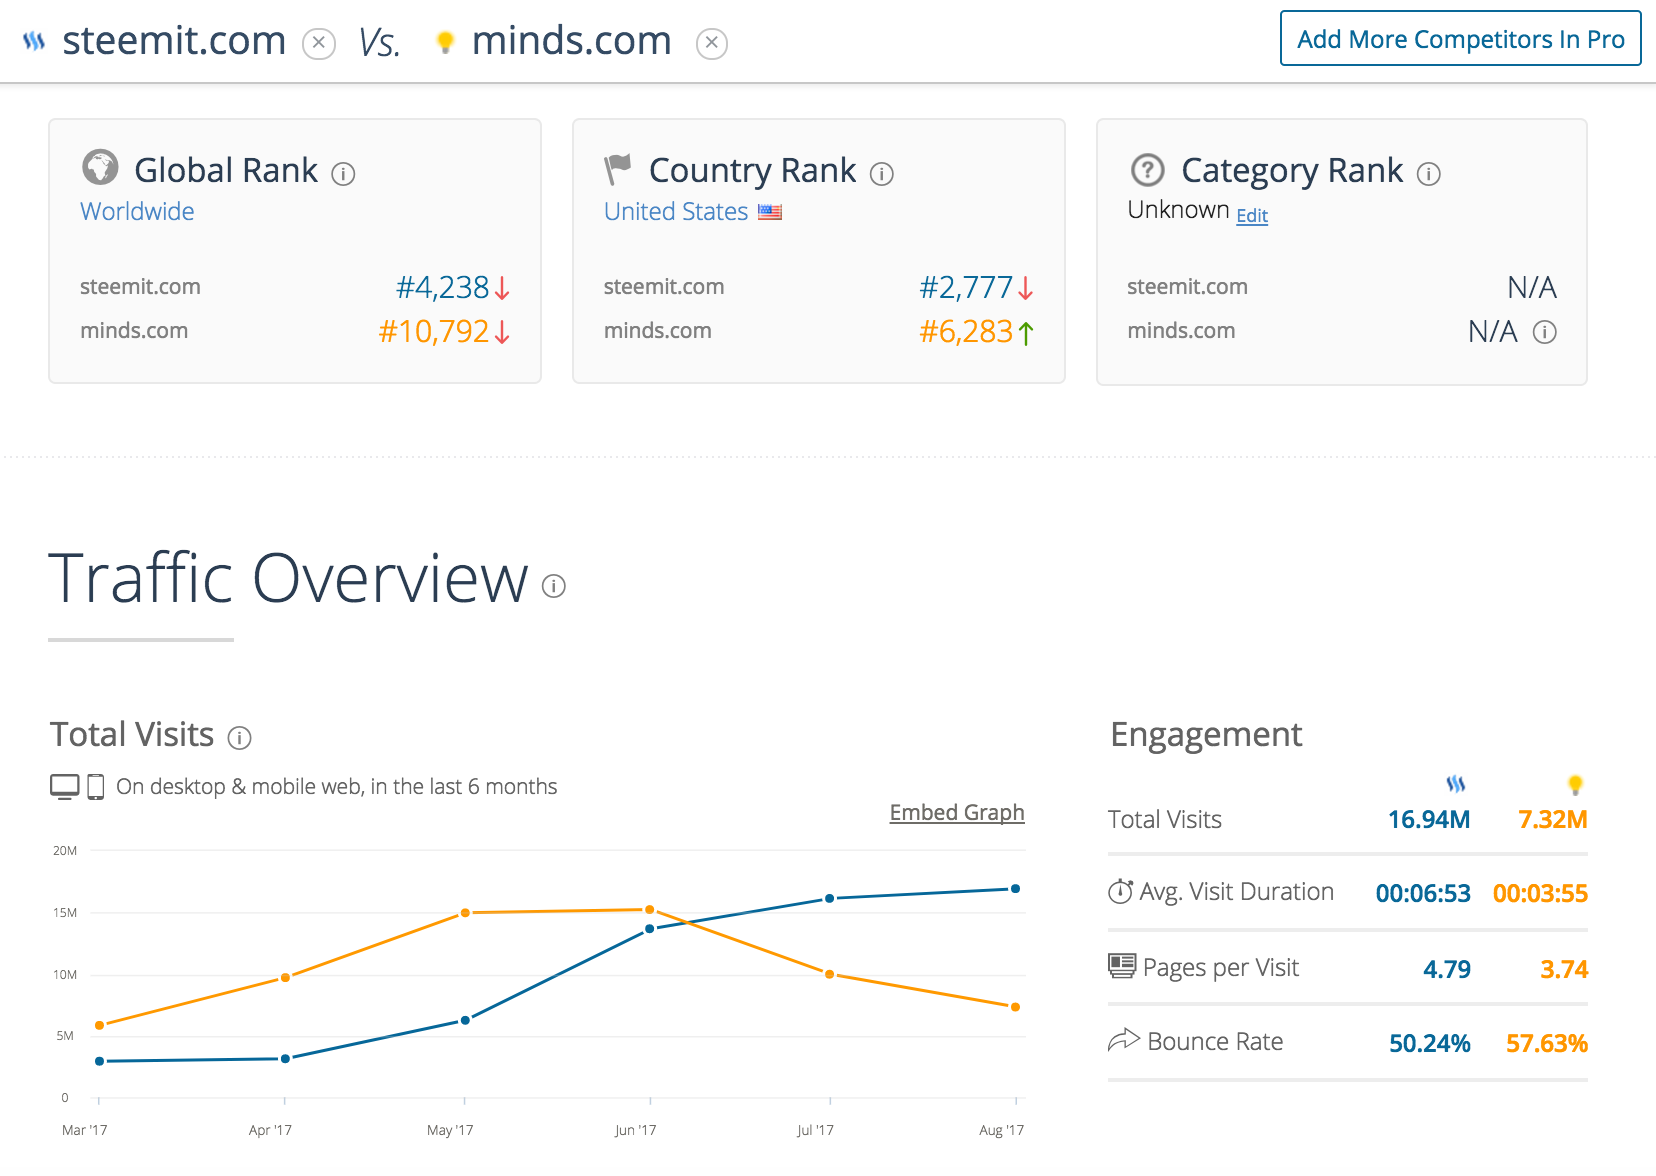
Task: Click minds.com country rank #6,283
Action: pyautogui.click(x=966, y=331)
